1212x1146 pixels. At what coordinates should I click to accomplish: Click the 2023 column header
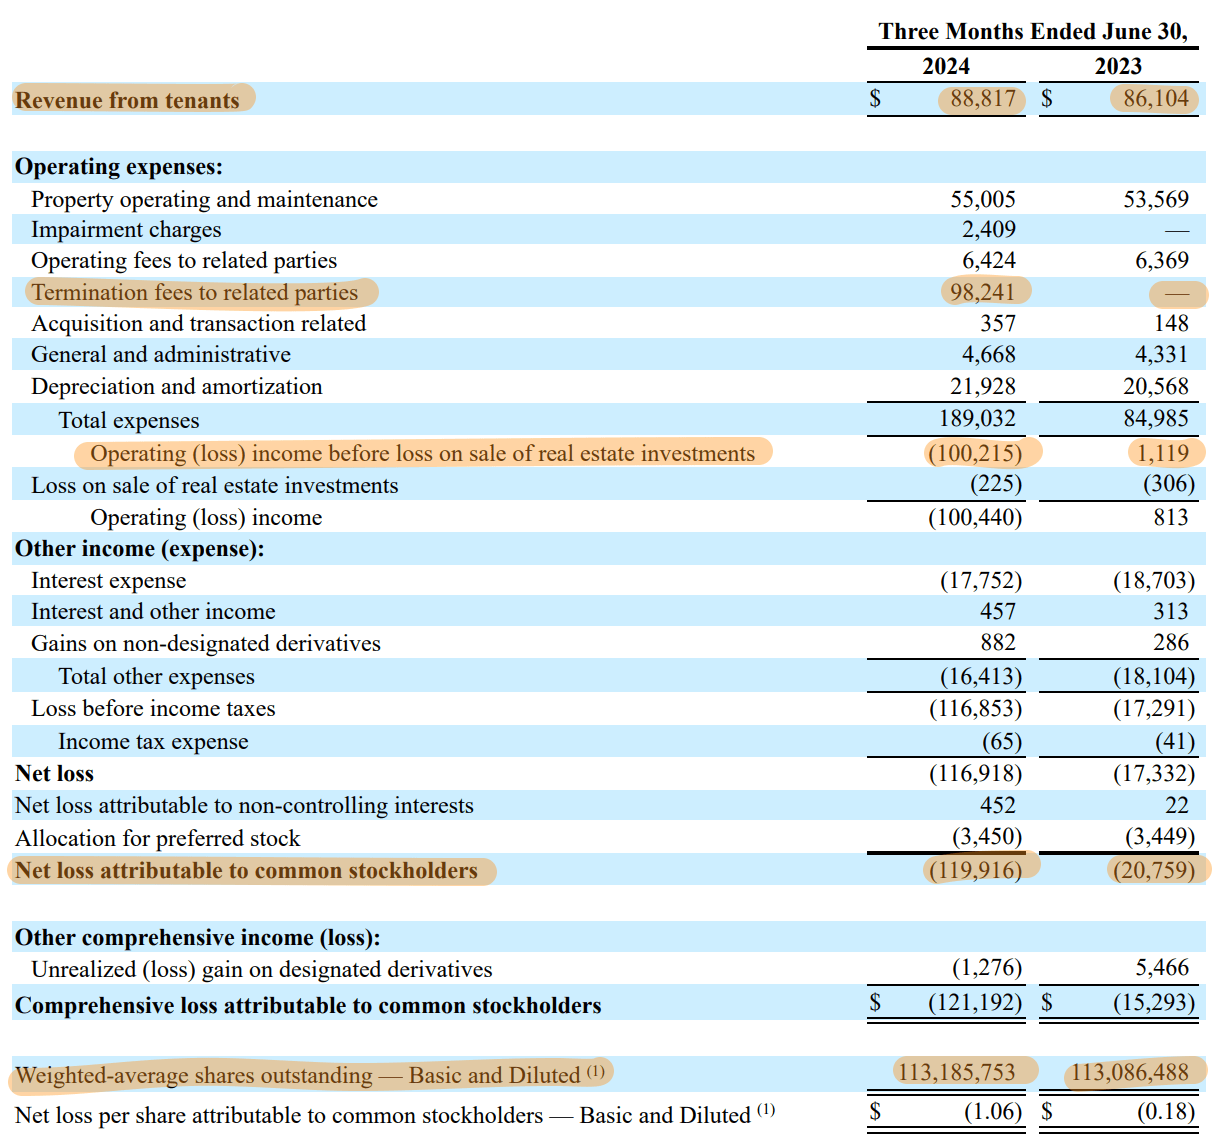(1117, 66)
